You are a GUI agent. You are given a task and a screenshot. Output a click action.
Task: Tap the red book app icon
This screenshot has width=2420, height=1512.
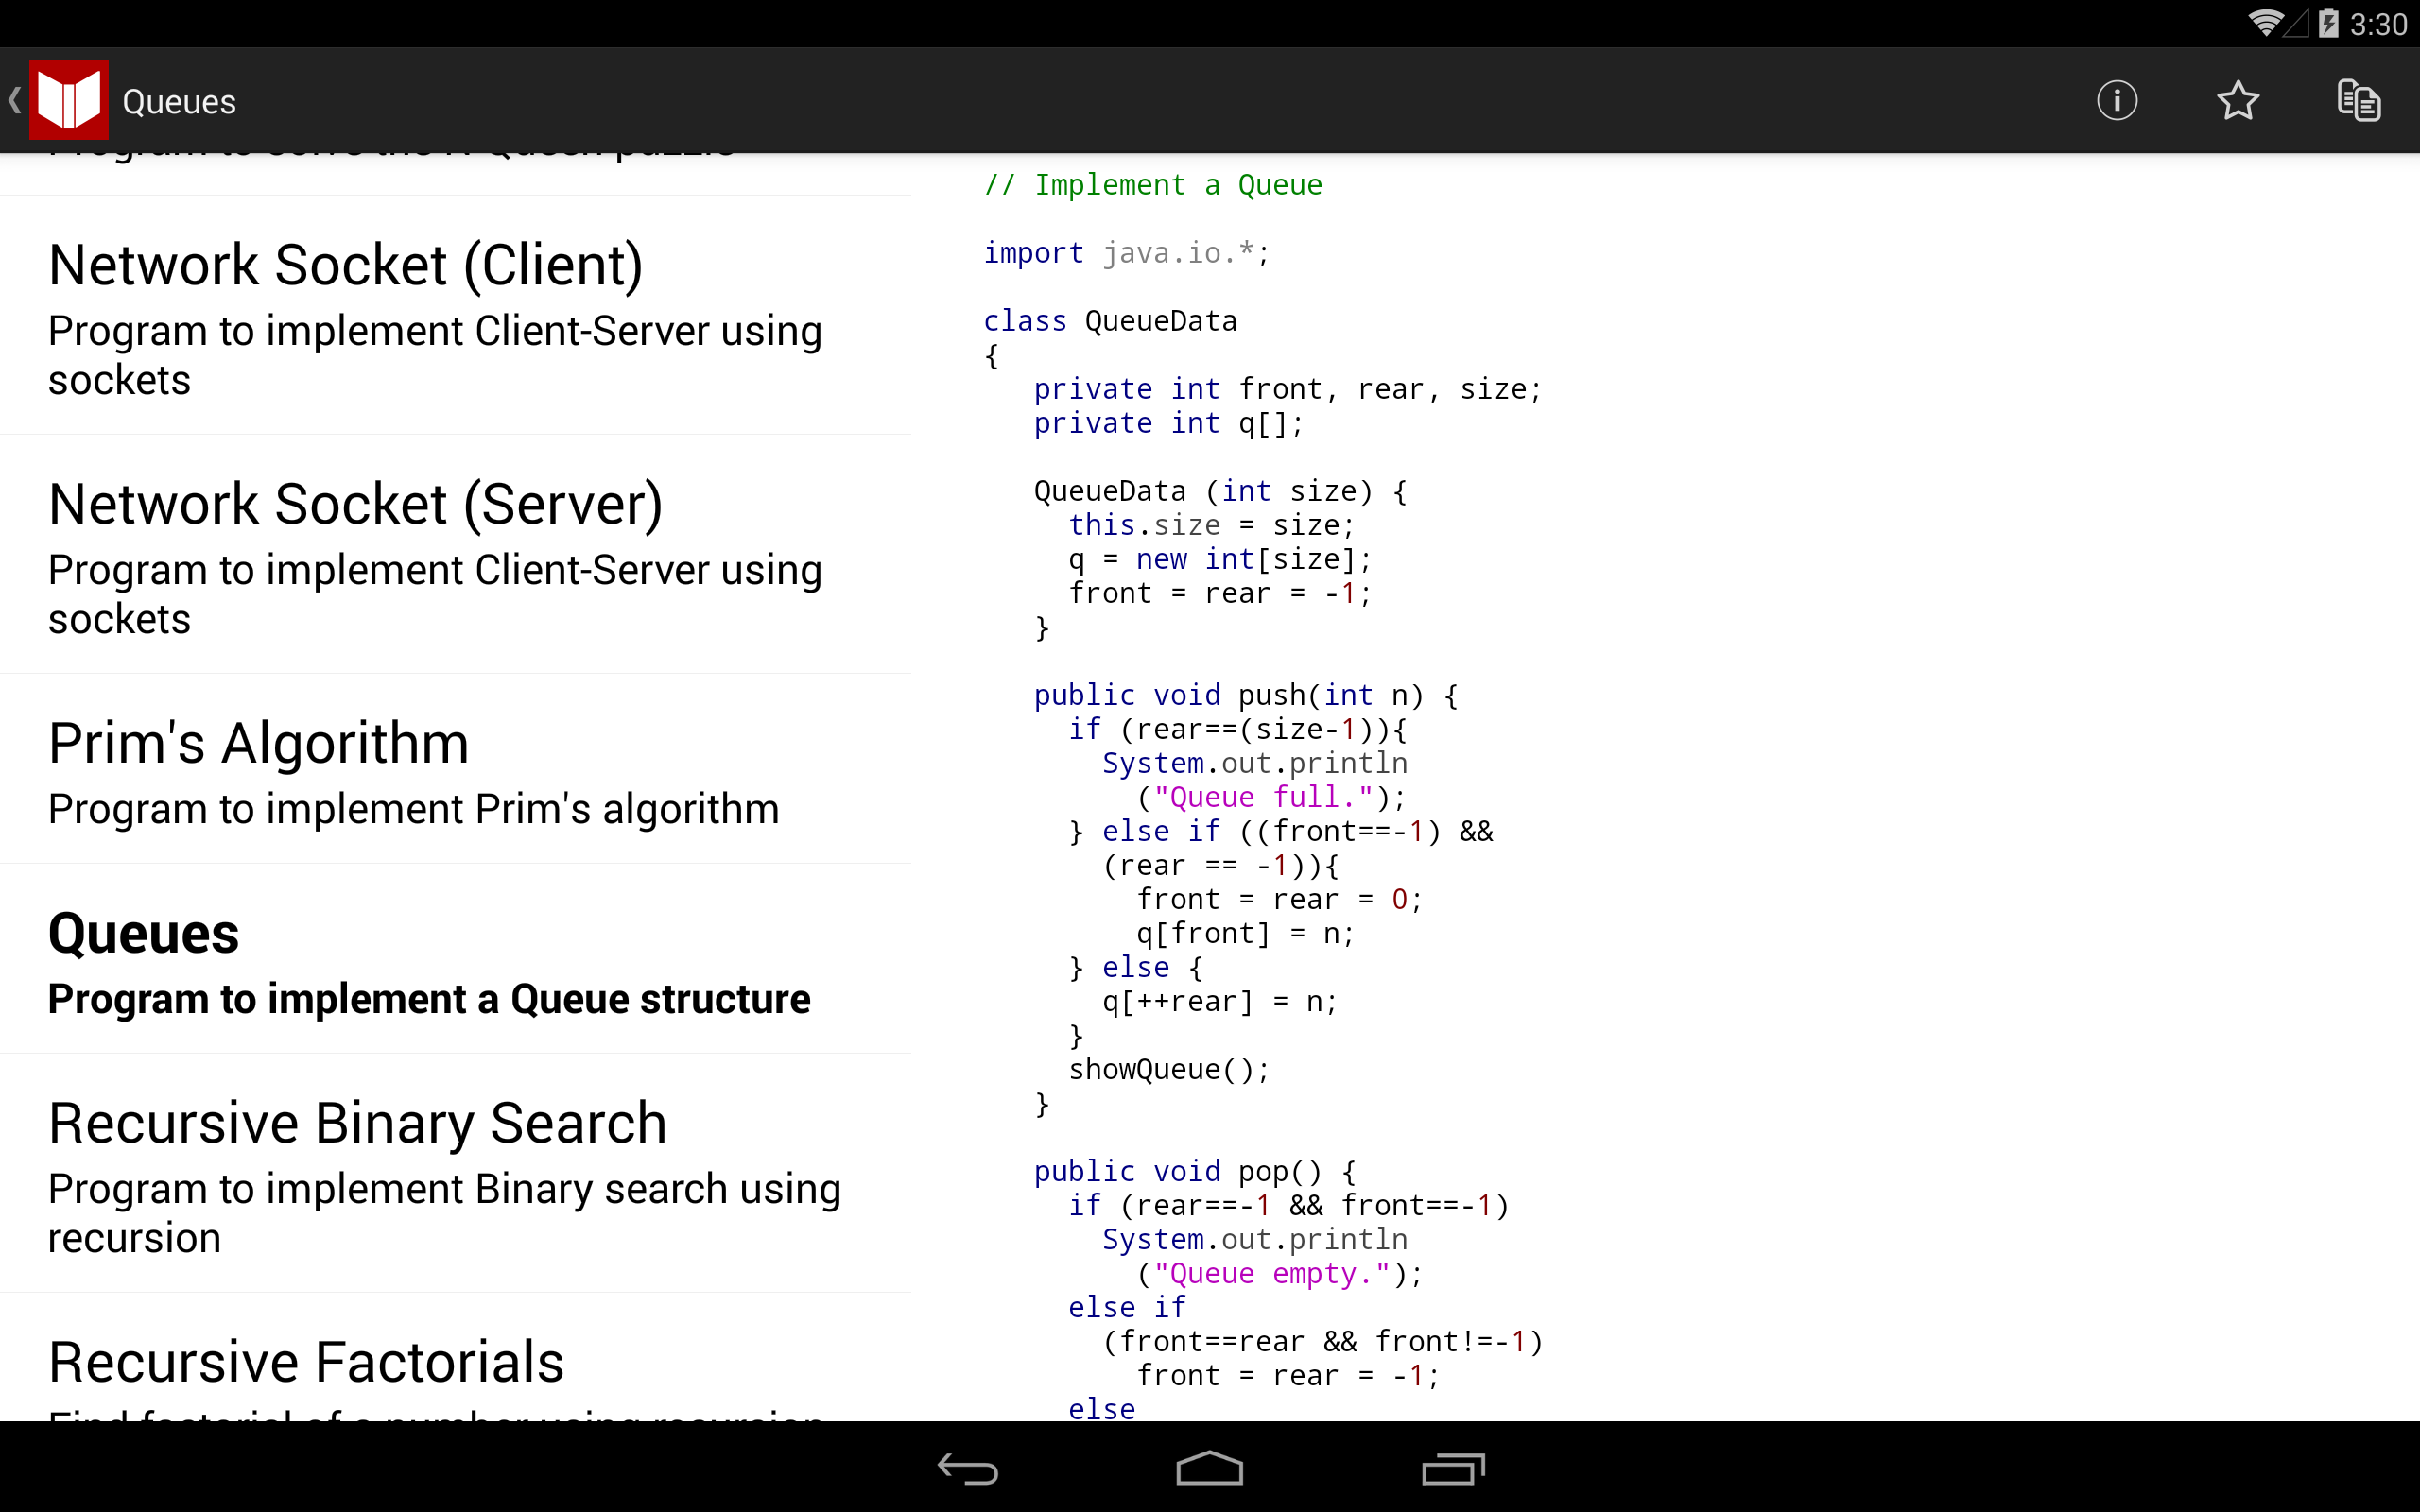coord(68,100)
